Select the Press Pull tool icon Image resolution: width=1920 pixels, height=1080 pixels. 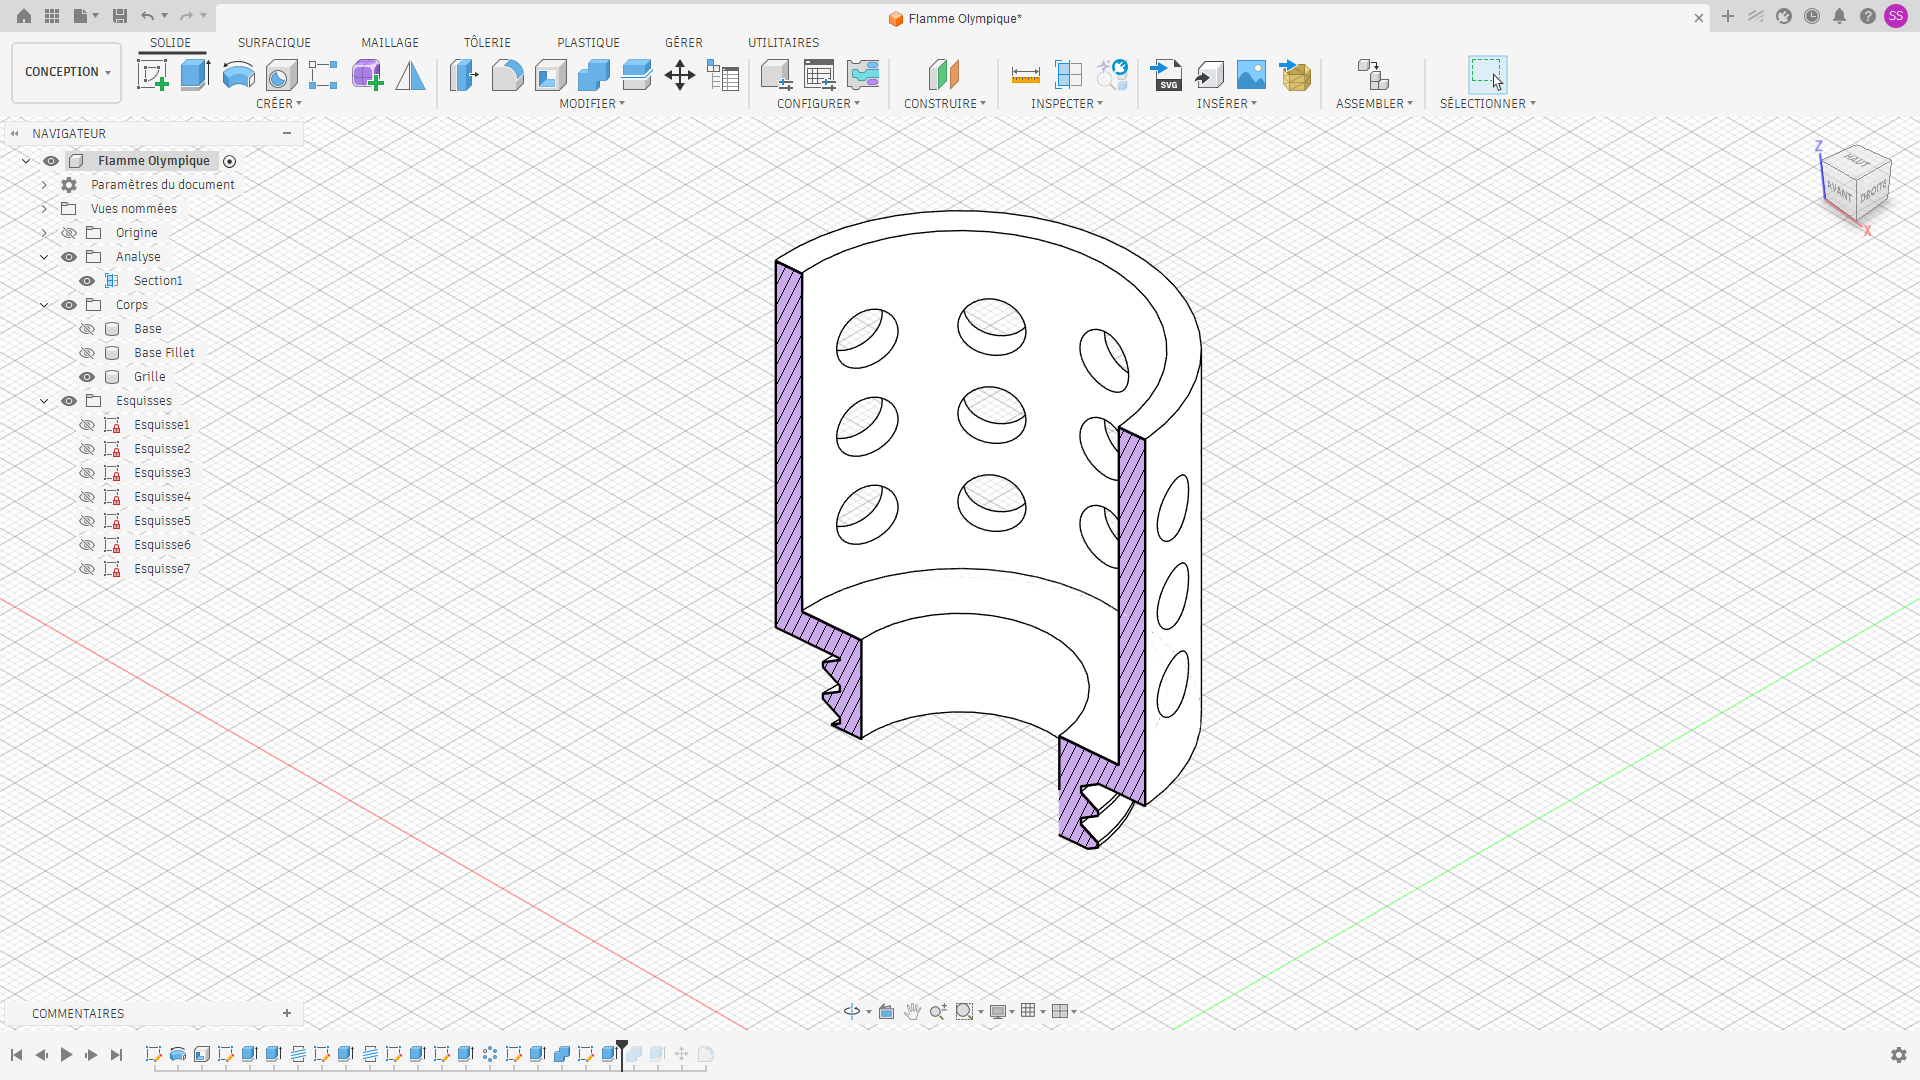pos(464,75)
